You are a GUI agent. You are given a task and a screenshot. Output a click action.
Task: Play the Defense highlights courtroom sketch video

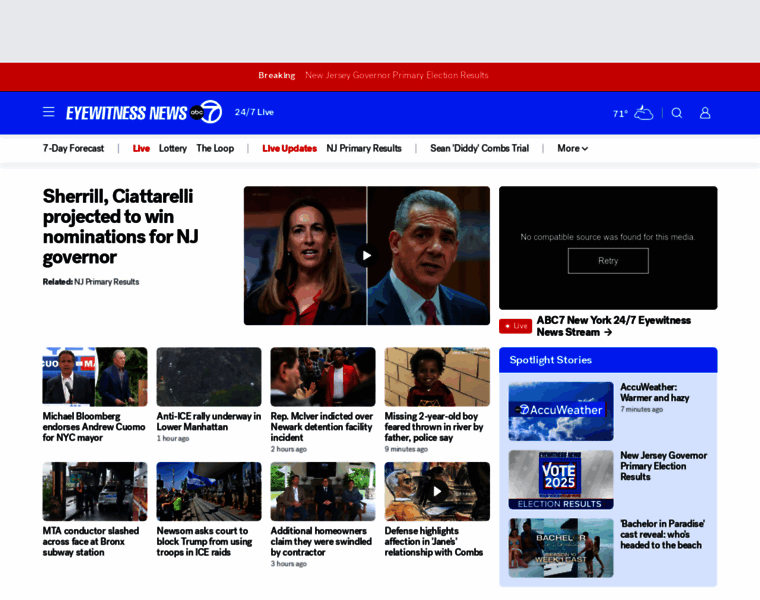437,491
